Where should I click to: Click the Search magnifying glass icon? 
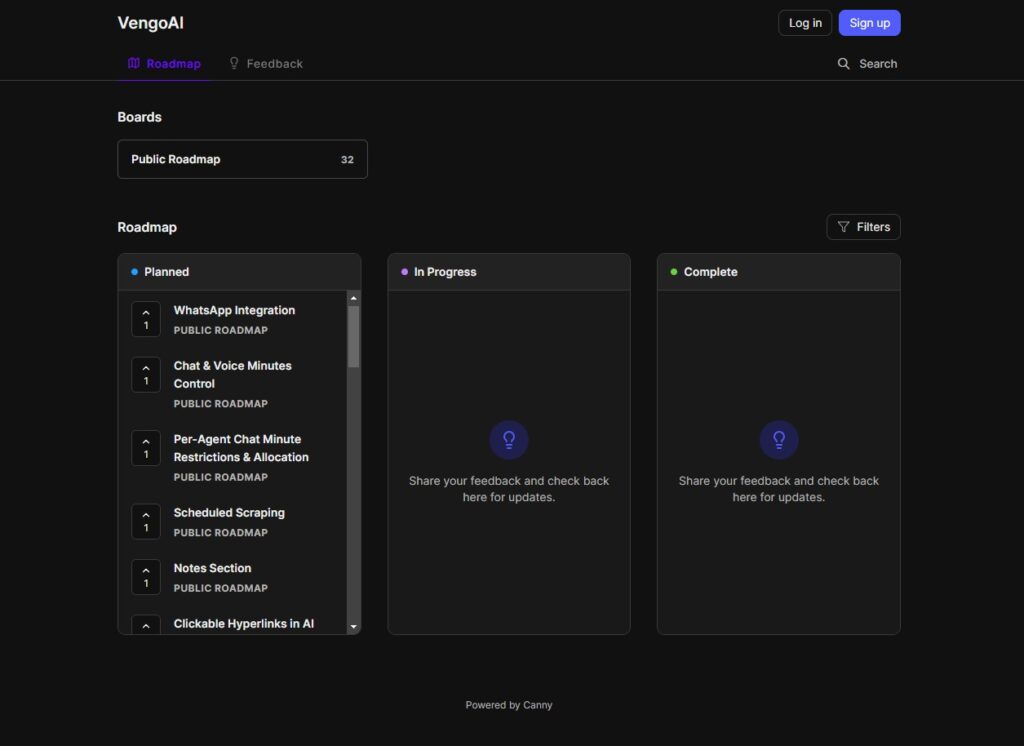tap(845, 63)
